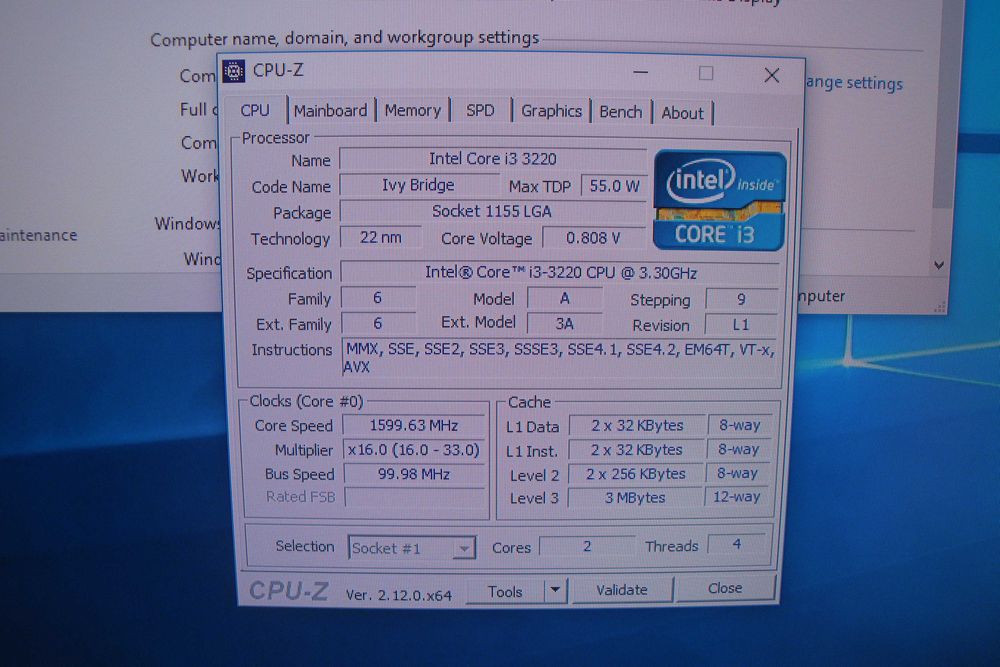Click the maximize button in CPU-Z
1000x667 pixels.
click(706, 73)
